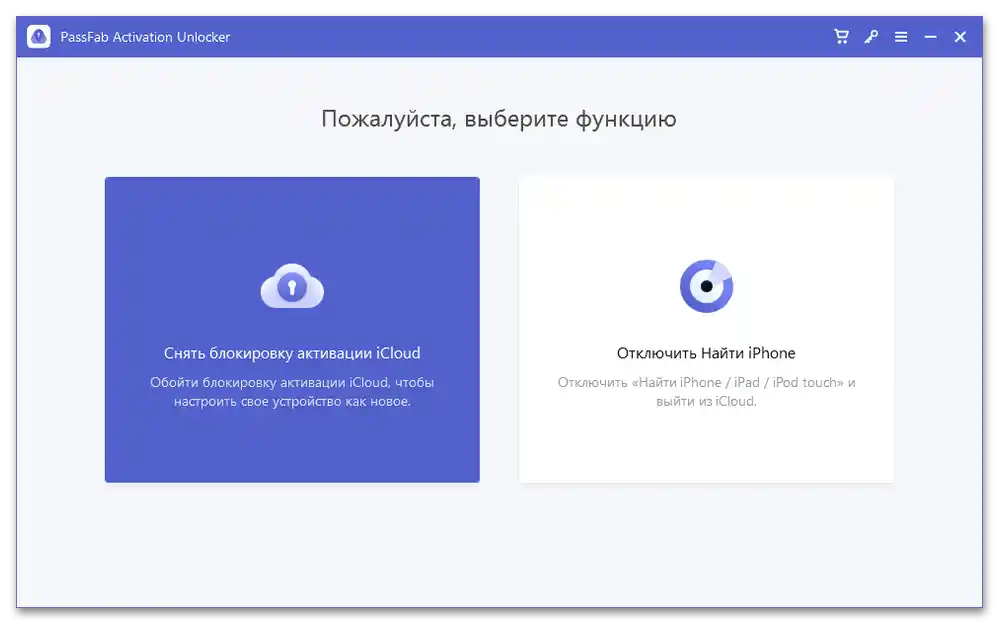Minimize the PassFab window
The height and width of the screenshot is (624, 999).
(930, 37)
